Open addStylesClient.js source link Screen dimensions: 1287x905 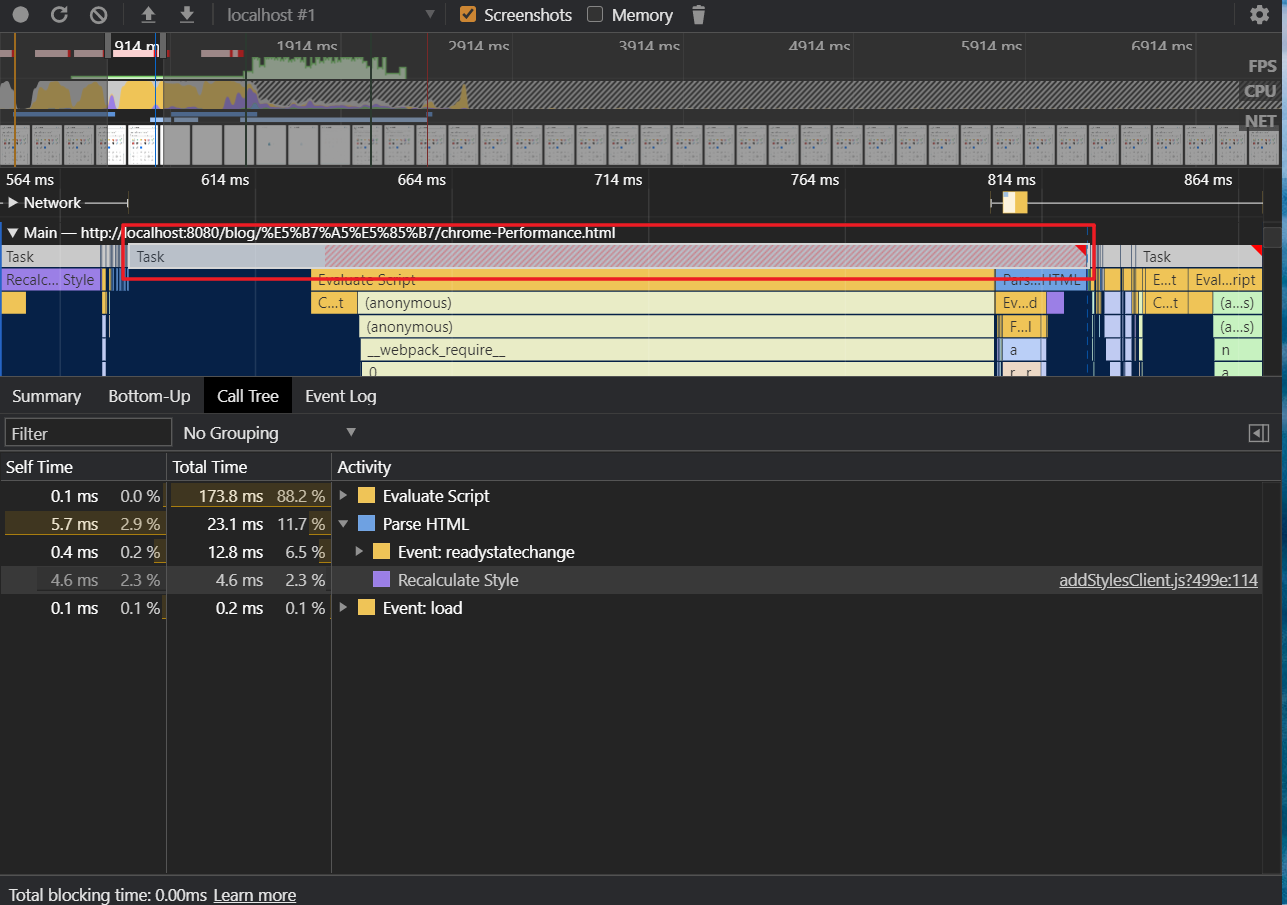pos(1158,579)
